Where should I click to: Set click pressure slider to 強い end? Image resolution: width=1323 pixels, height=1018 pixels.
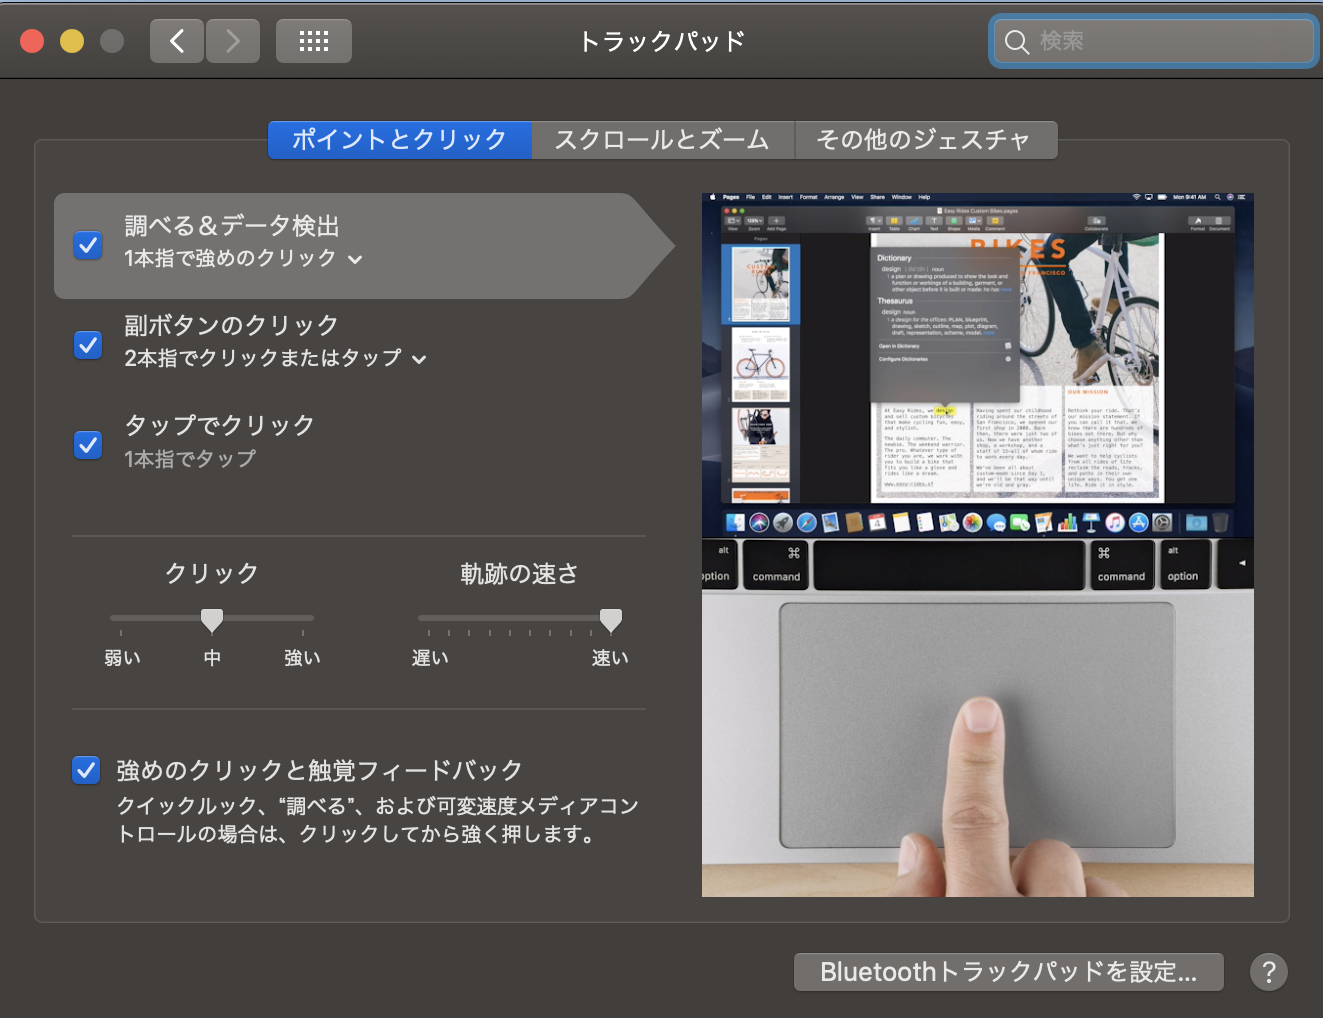(x=303, y=619)
